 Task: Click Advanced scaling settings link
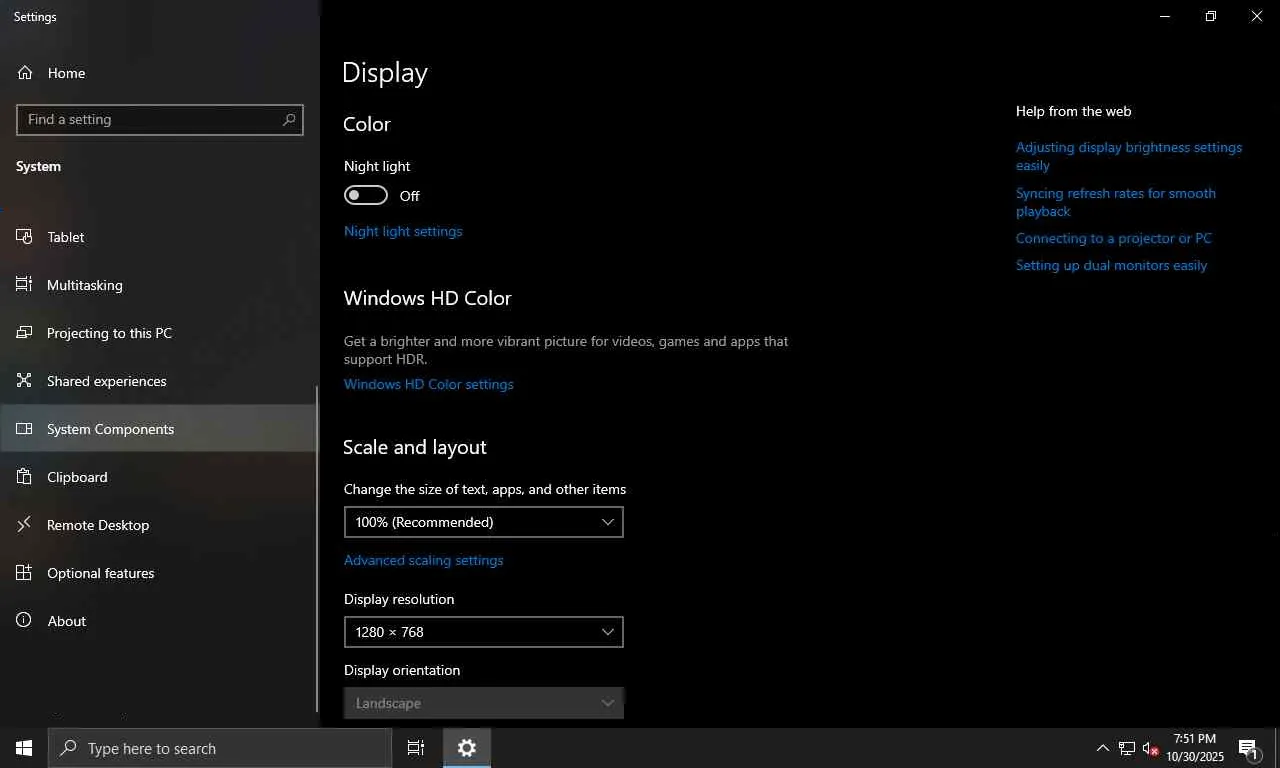tap(424, 560)
